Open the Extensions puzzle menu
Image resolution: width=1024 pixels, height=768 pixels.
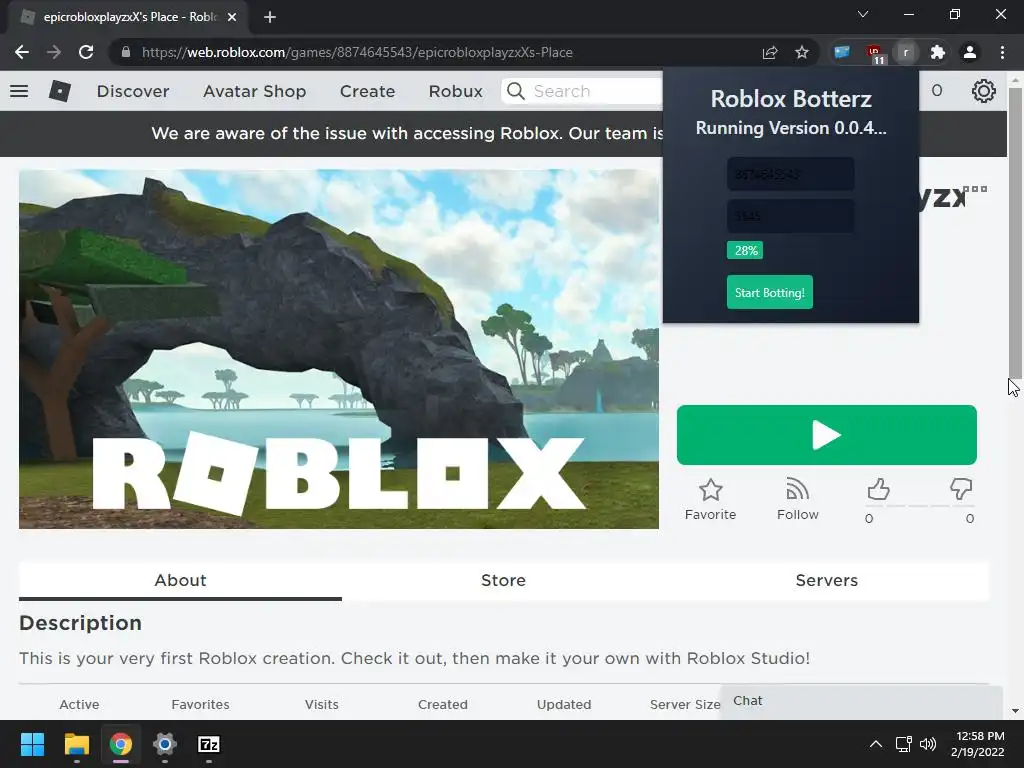click(x=937, y=52)
